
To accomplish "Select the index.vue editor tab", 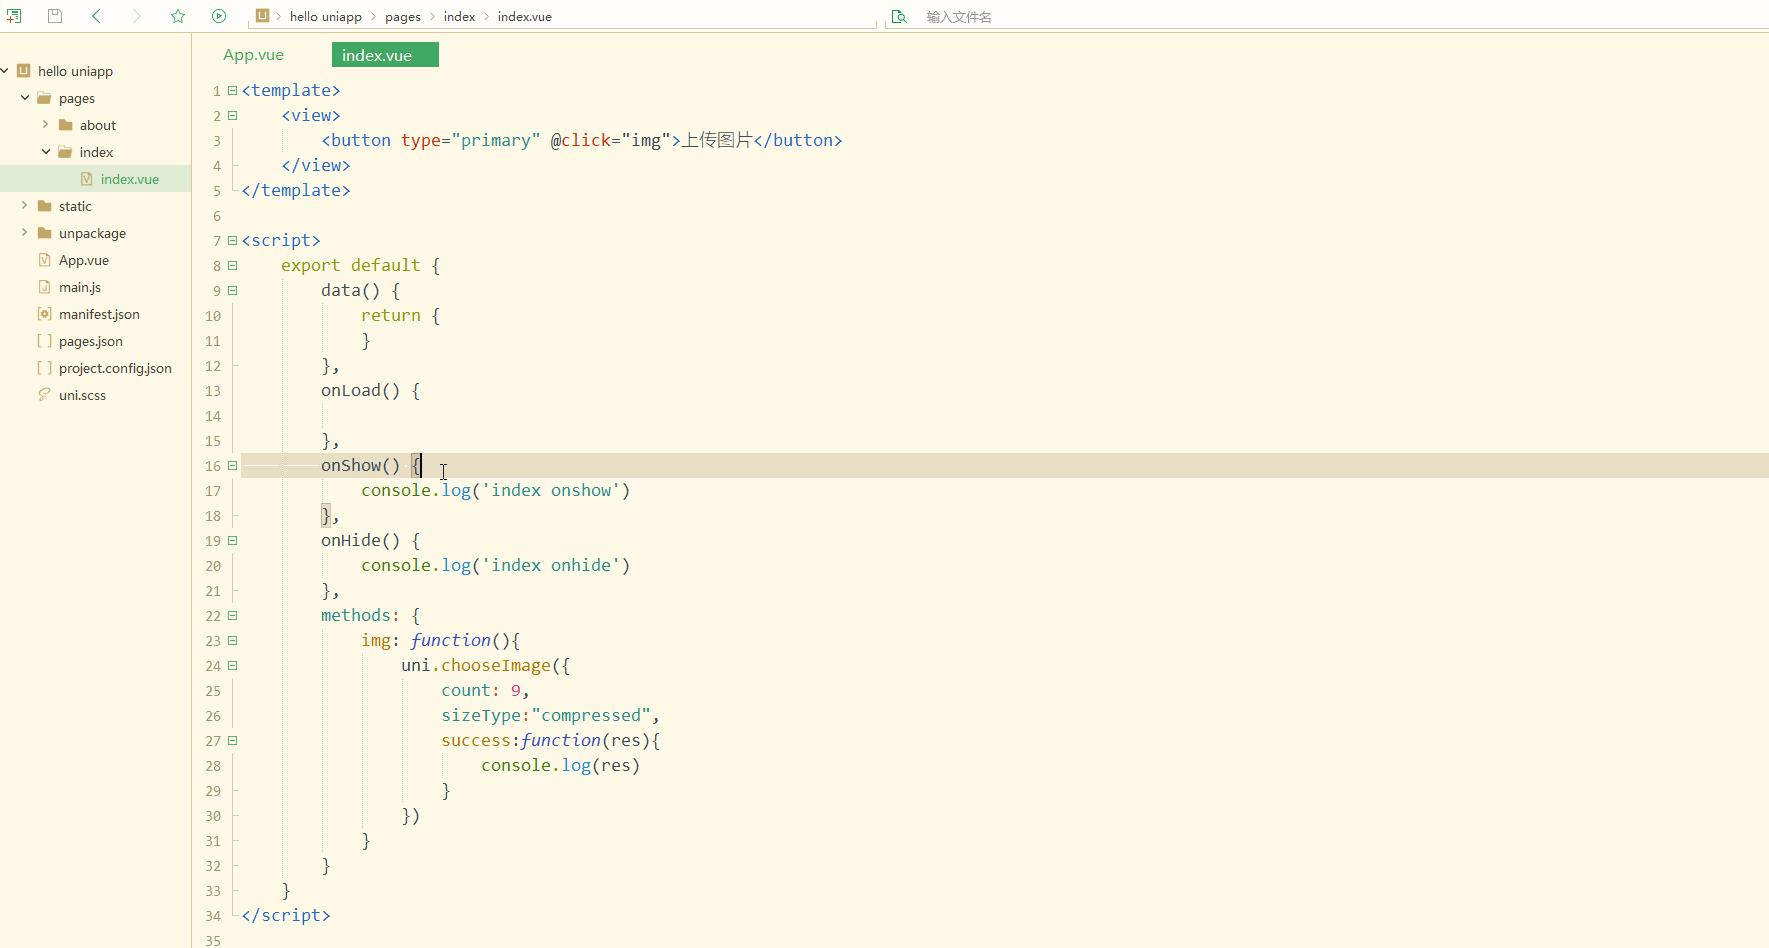I will click(385, 55).
